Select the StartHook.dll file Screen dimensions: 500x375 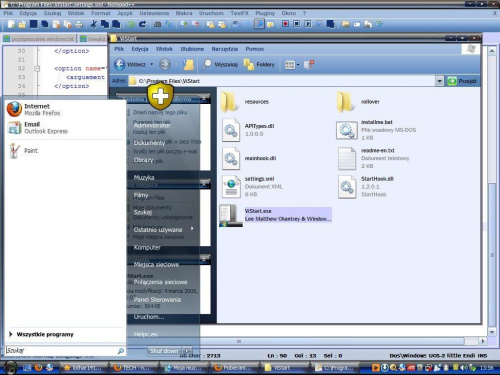[x=366, y=187]
